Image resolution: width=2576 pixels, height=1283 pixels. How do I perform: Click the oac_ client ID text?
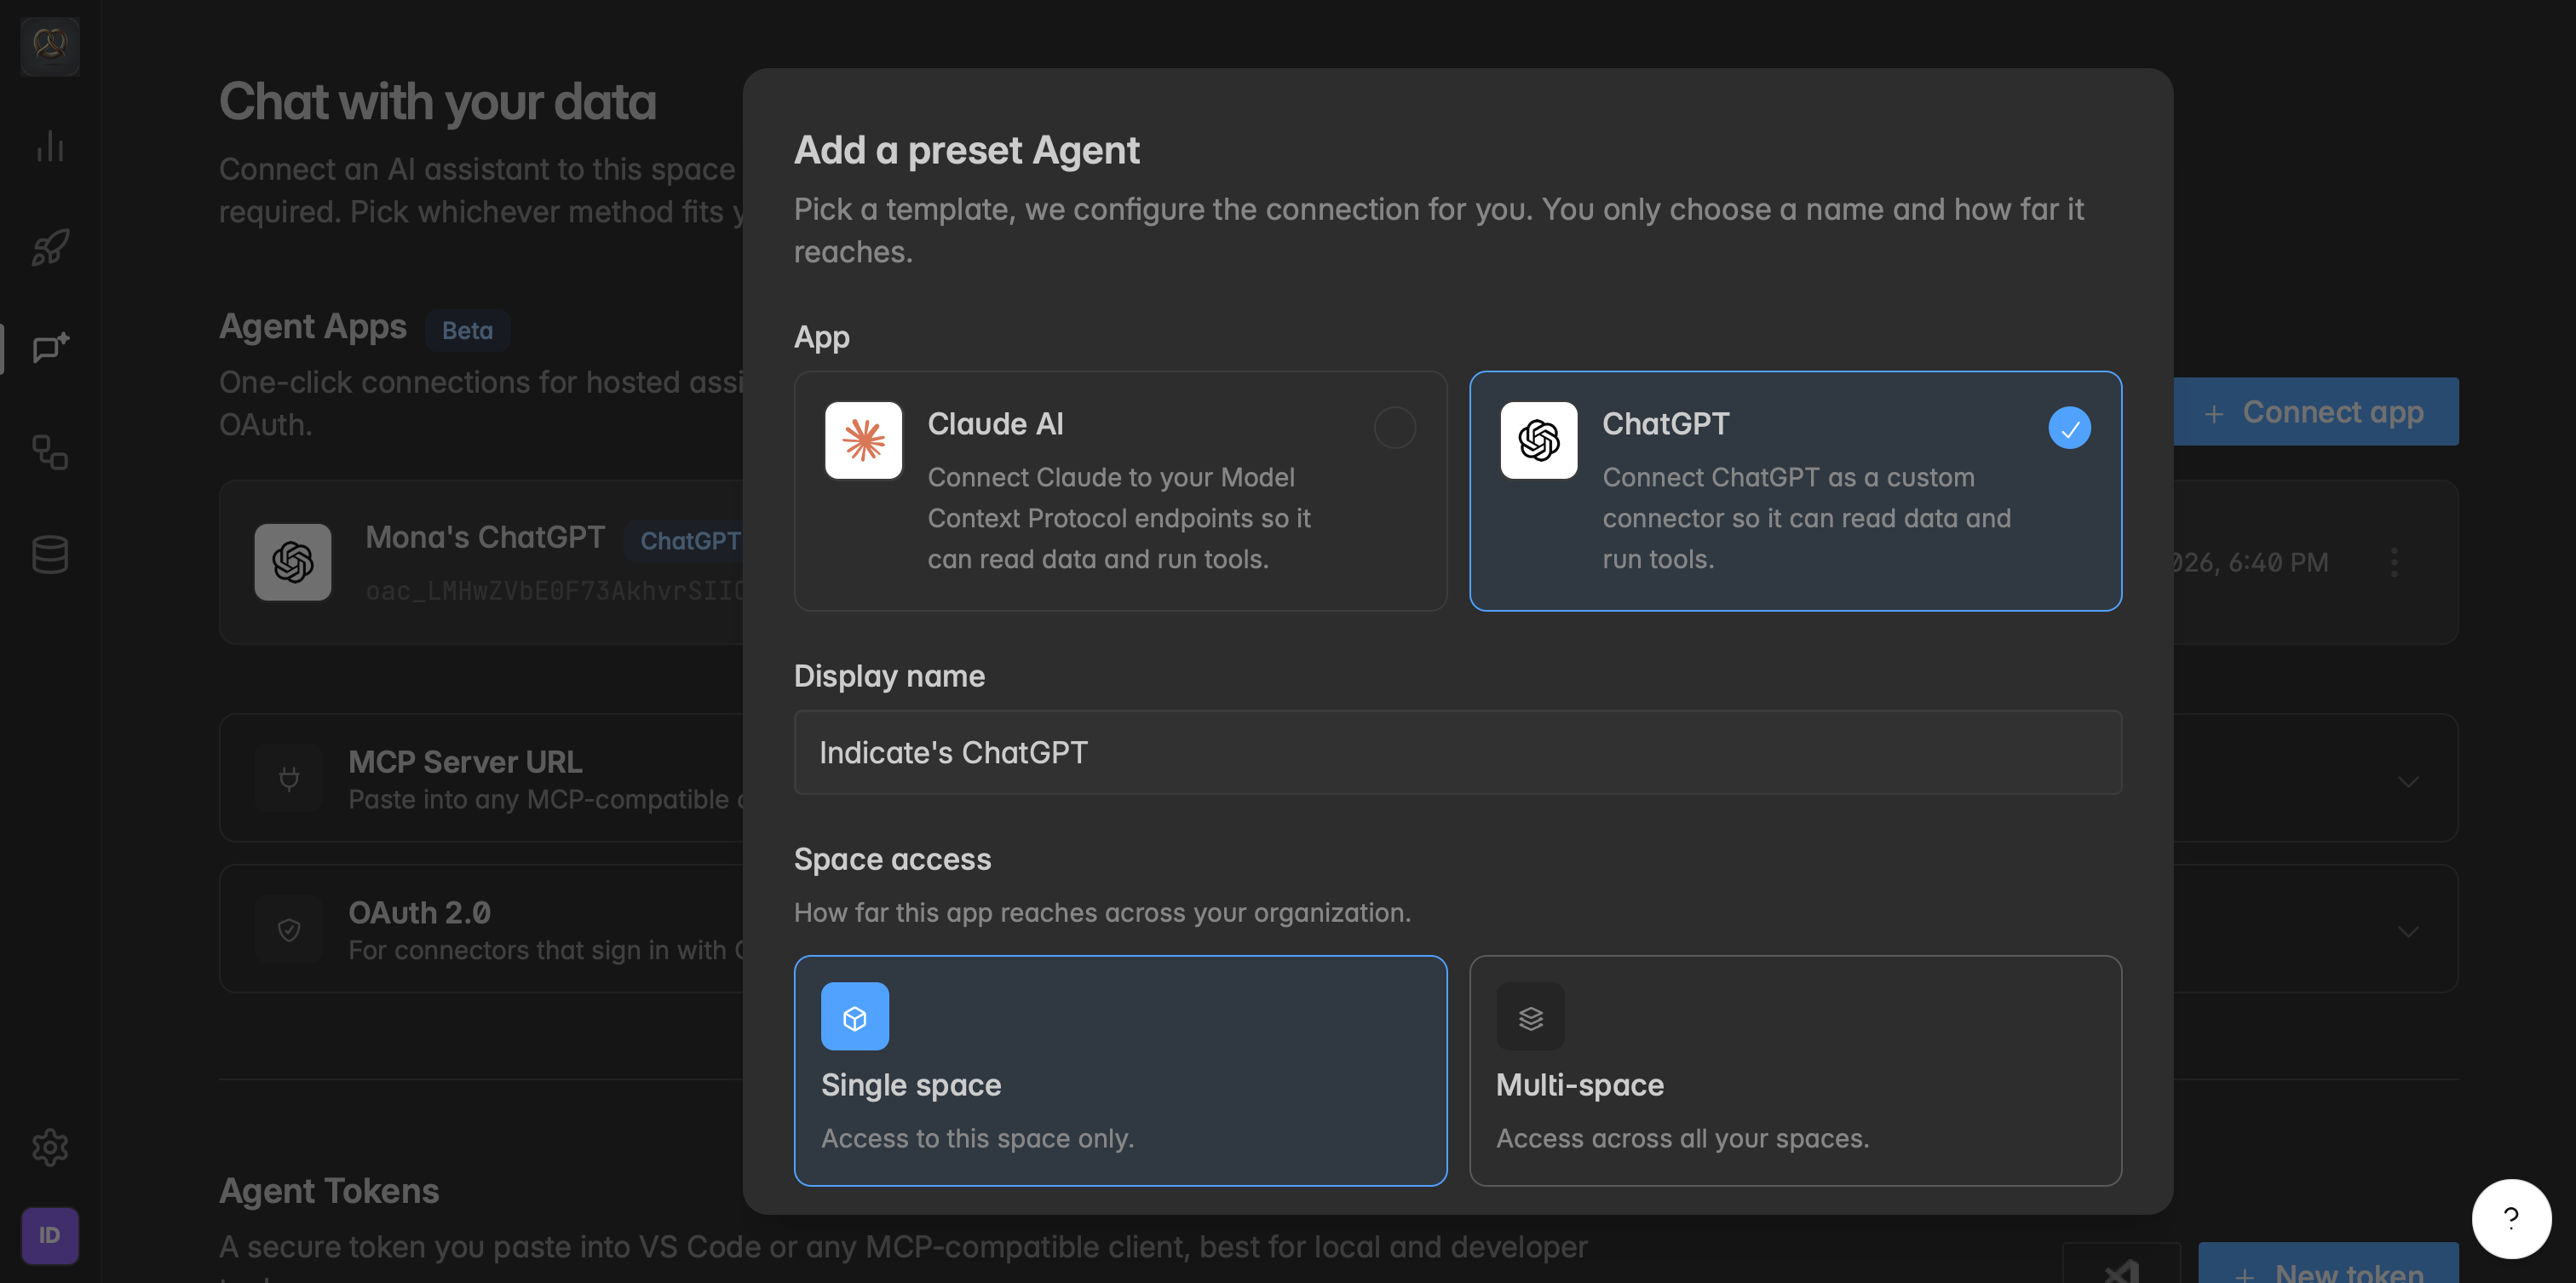pos(554,590)
